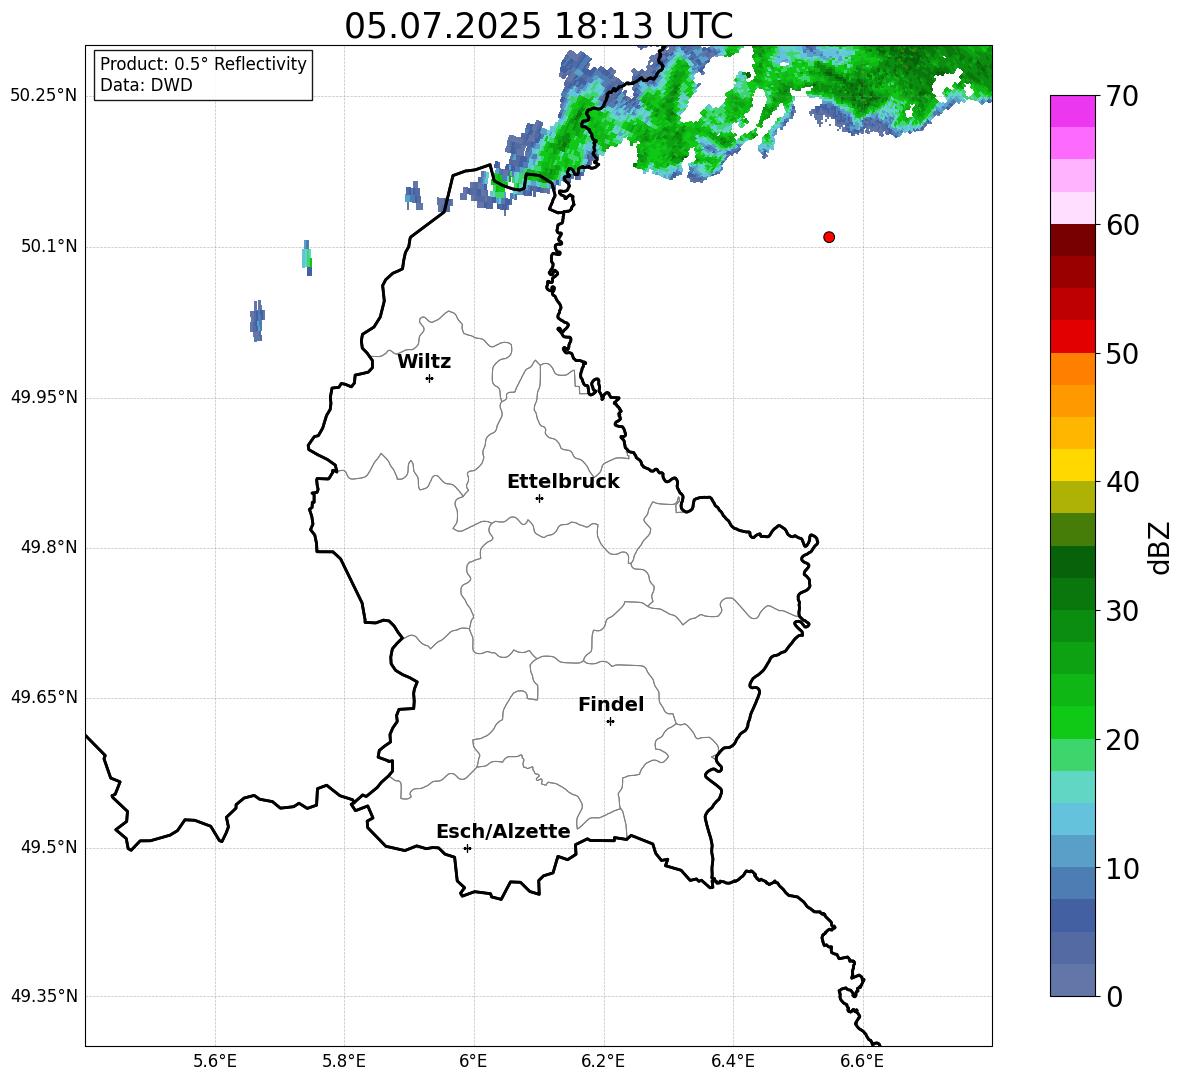Viewport: 1184px width, 1081px height.
Task: Click the 20 tick label on colorbar
Action: click(x=1122, y=740)
